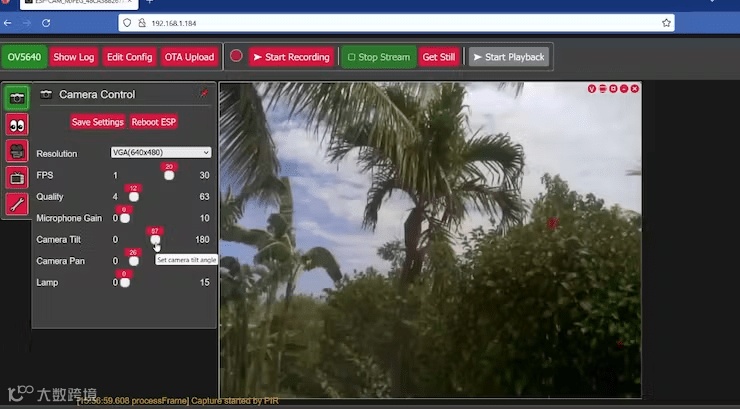The width and height of the screenshot is (740, 409).
Task: Open the Camera Control sidebar tab
Action: pyautogui.click(x=17, y=98)
